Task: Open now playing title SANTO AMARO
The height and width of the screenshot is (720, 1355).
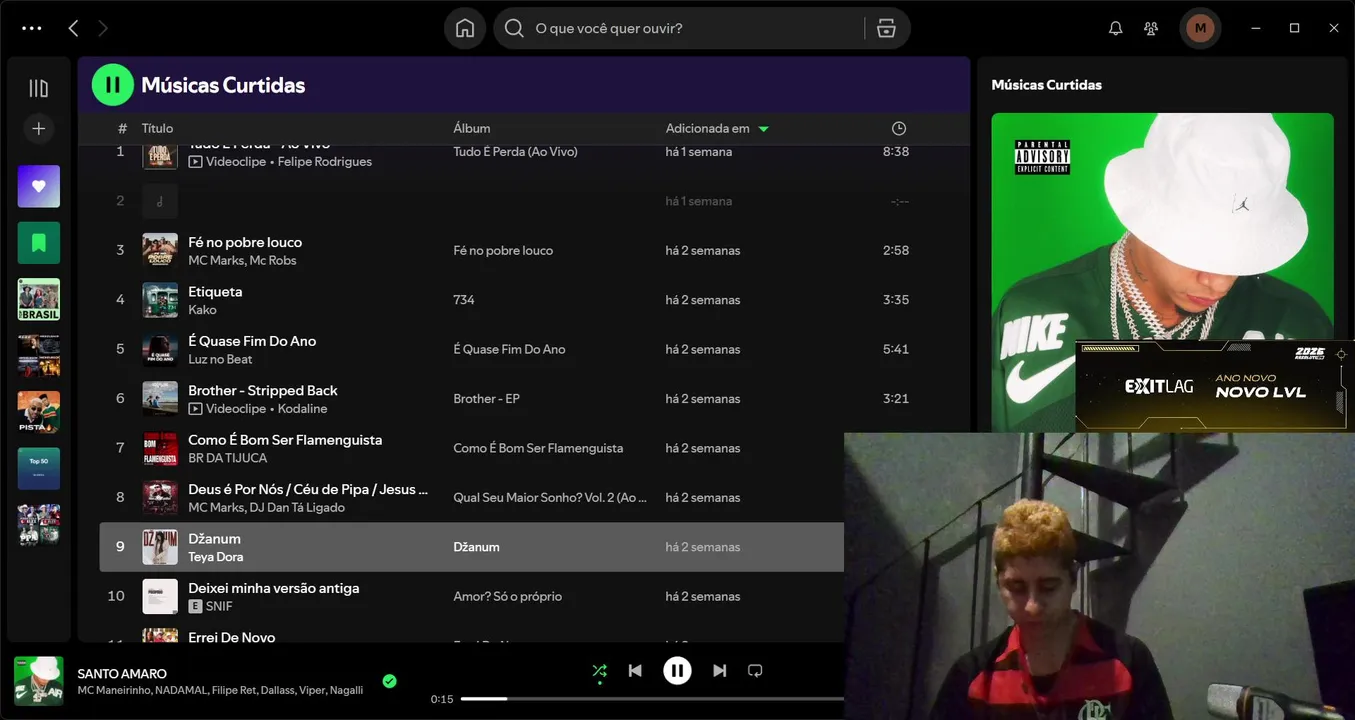Action: point(122,674)
